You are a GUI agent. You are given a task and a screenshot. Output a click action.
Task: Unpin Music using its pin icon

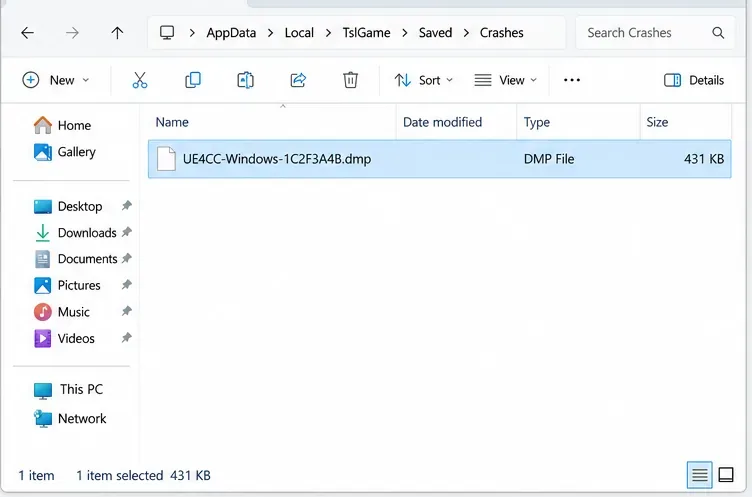coord(126,311)
